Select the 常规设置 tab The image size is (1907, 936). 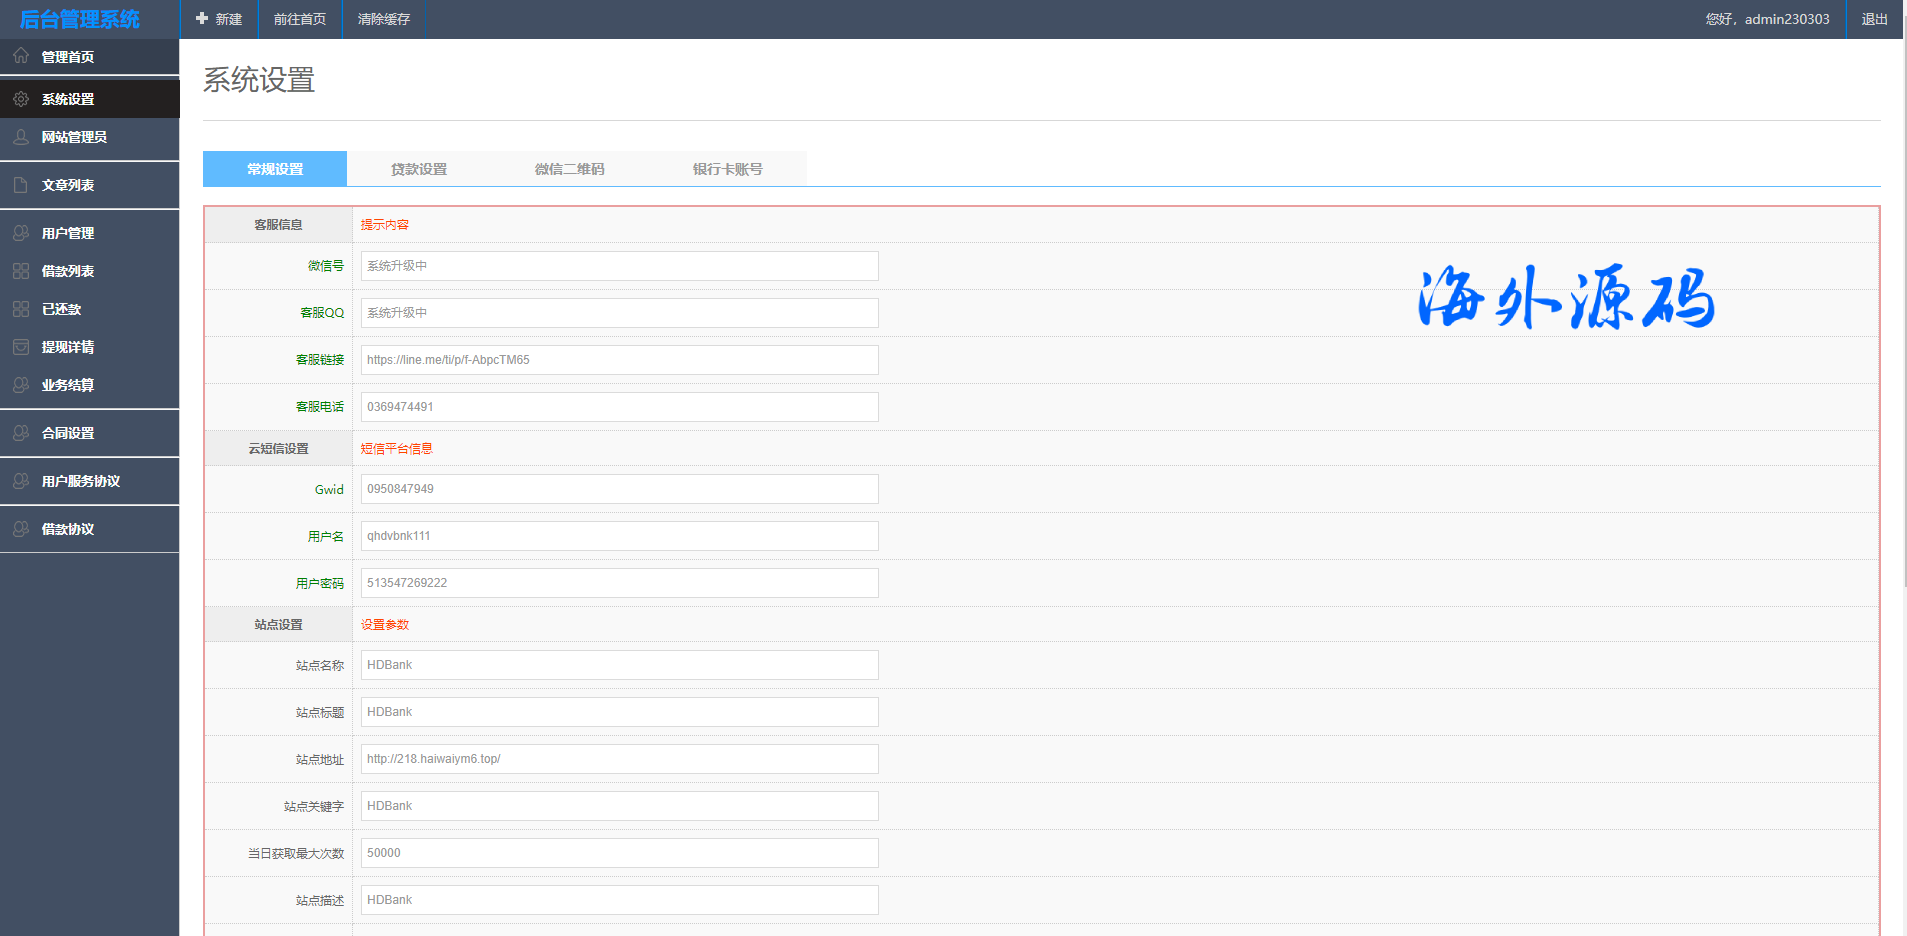275,169
